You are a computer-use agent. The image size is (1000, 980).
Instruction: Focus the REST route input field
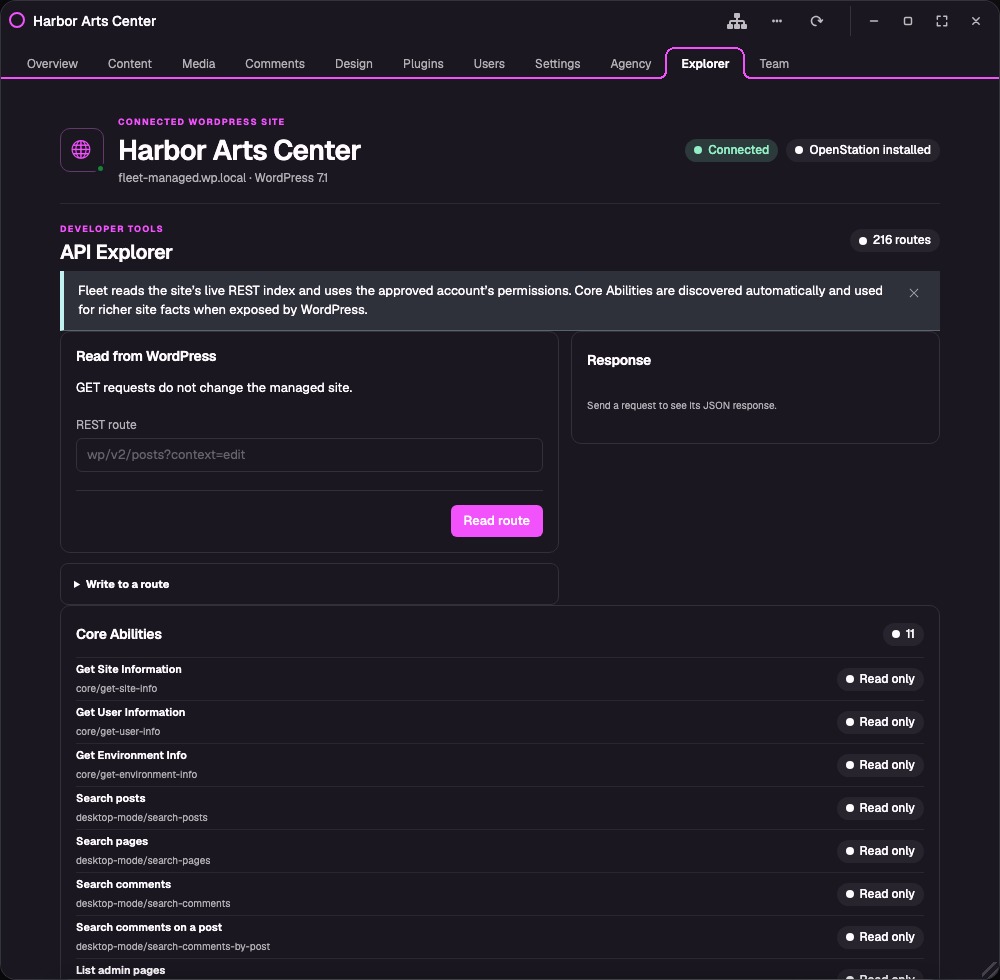309,455
